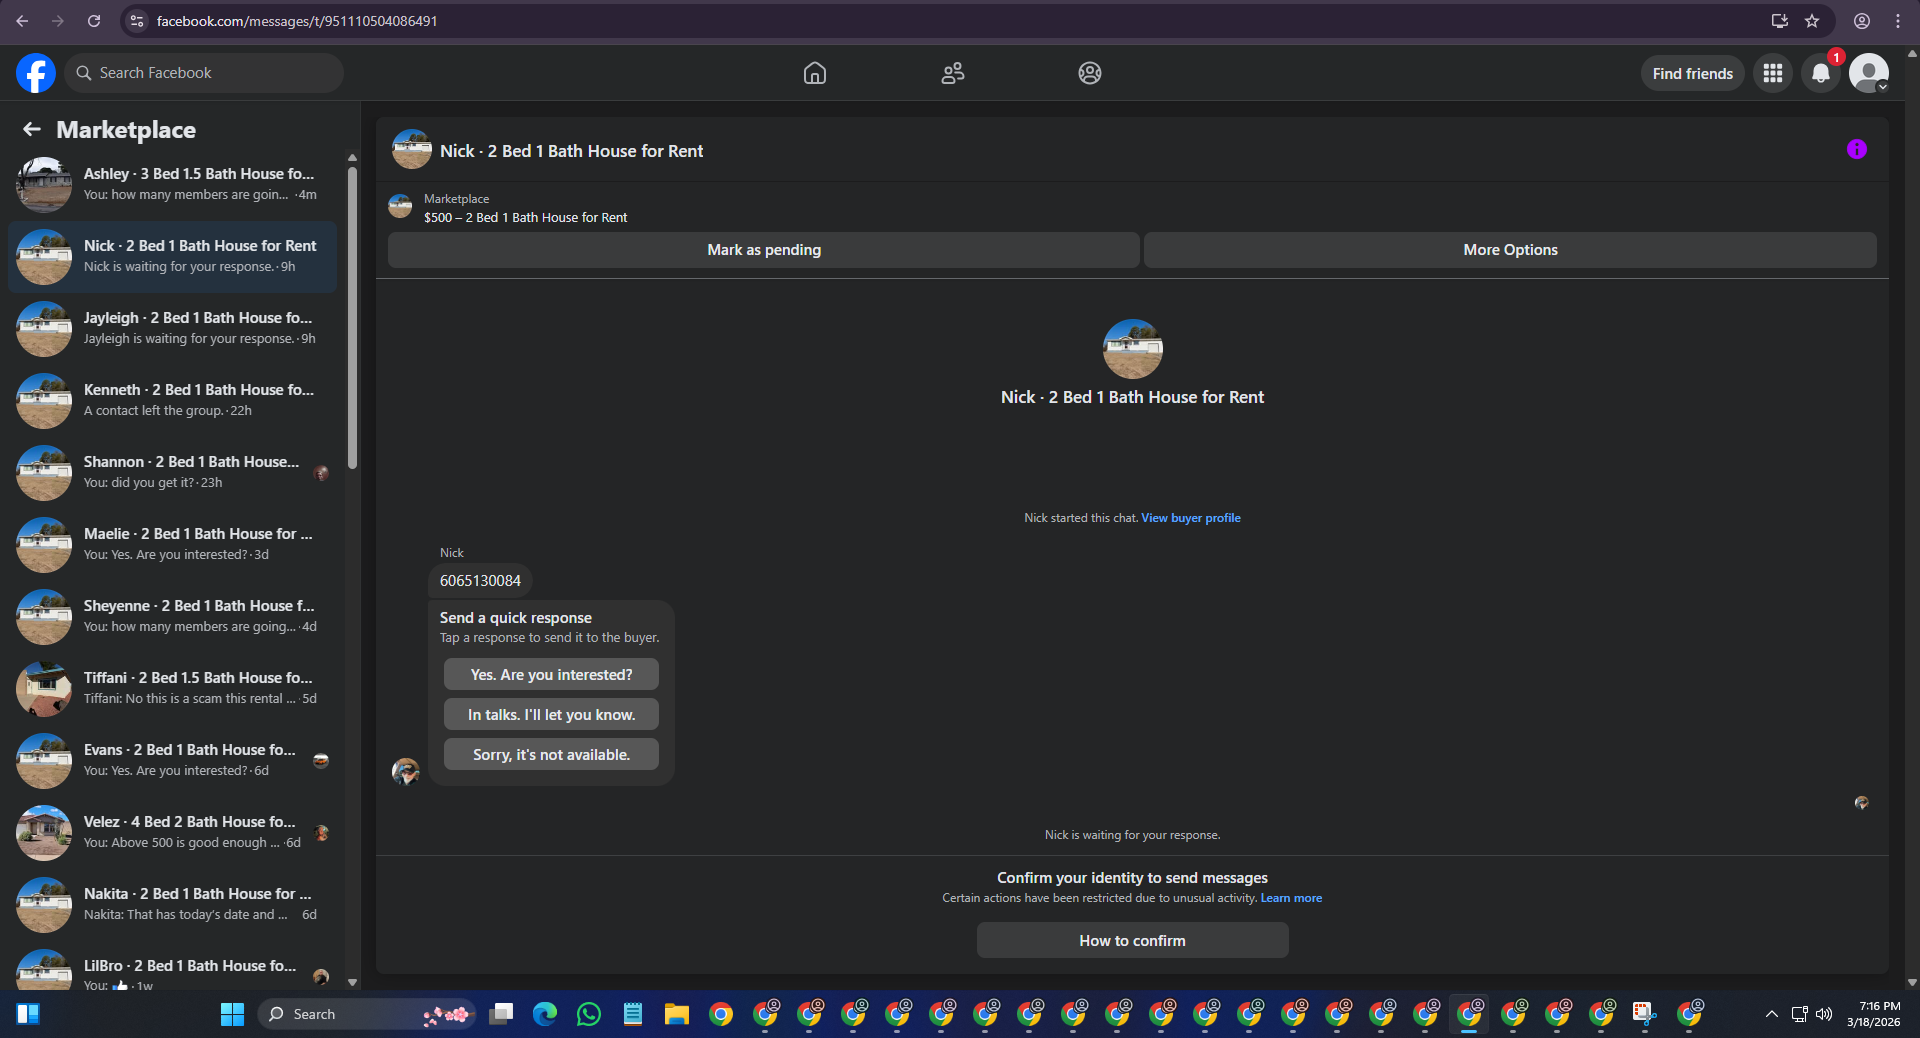
Task: Open the Friends icon in top navigation
Action: (953, 73)
